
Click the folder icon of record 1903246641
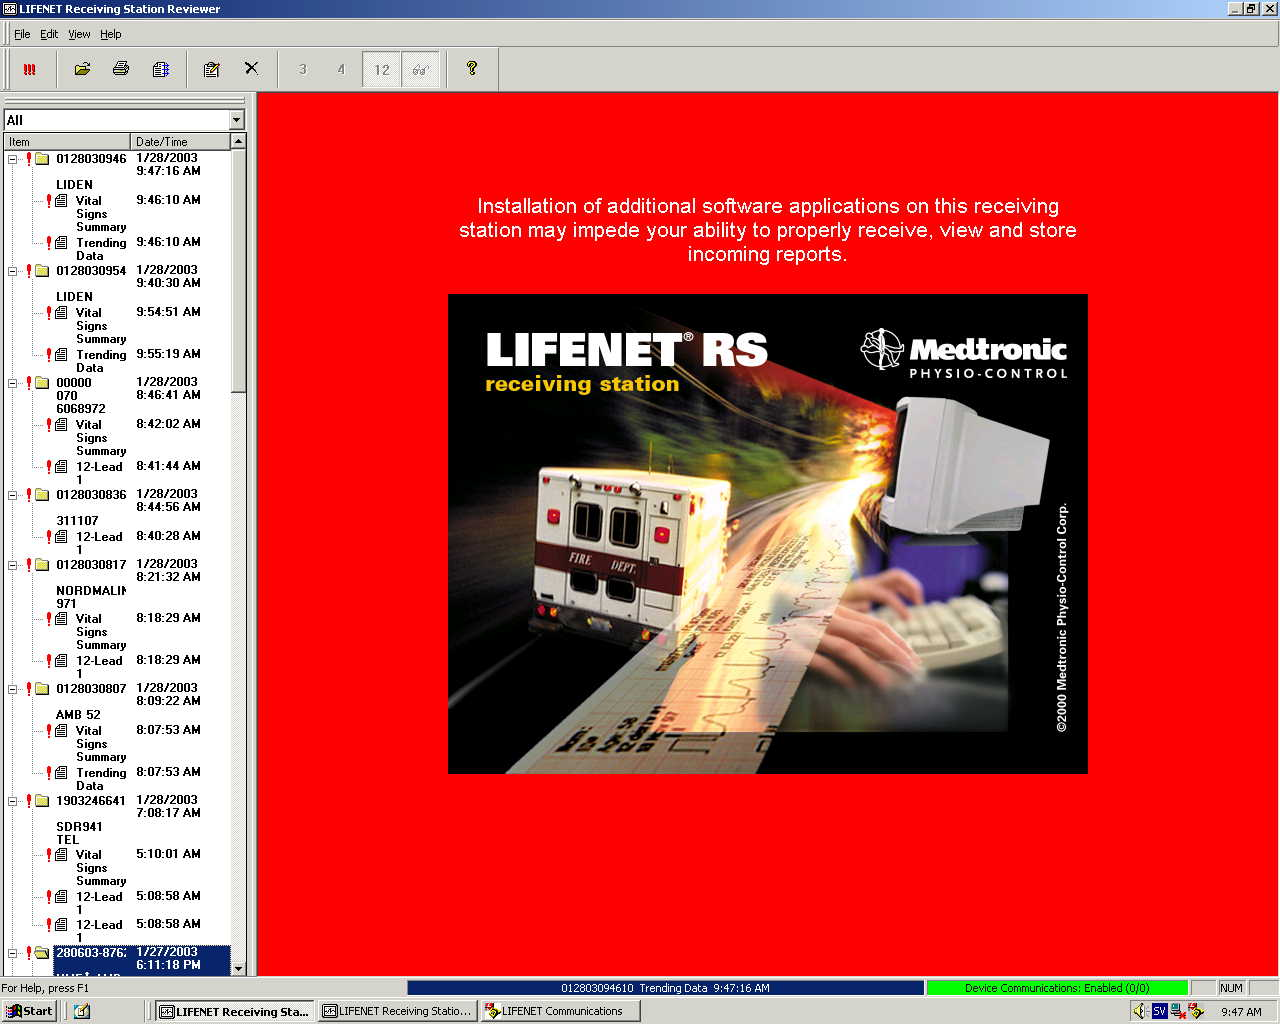click(42, 801)
